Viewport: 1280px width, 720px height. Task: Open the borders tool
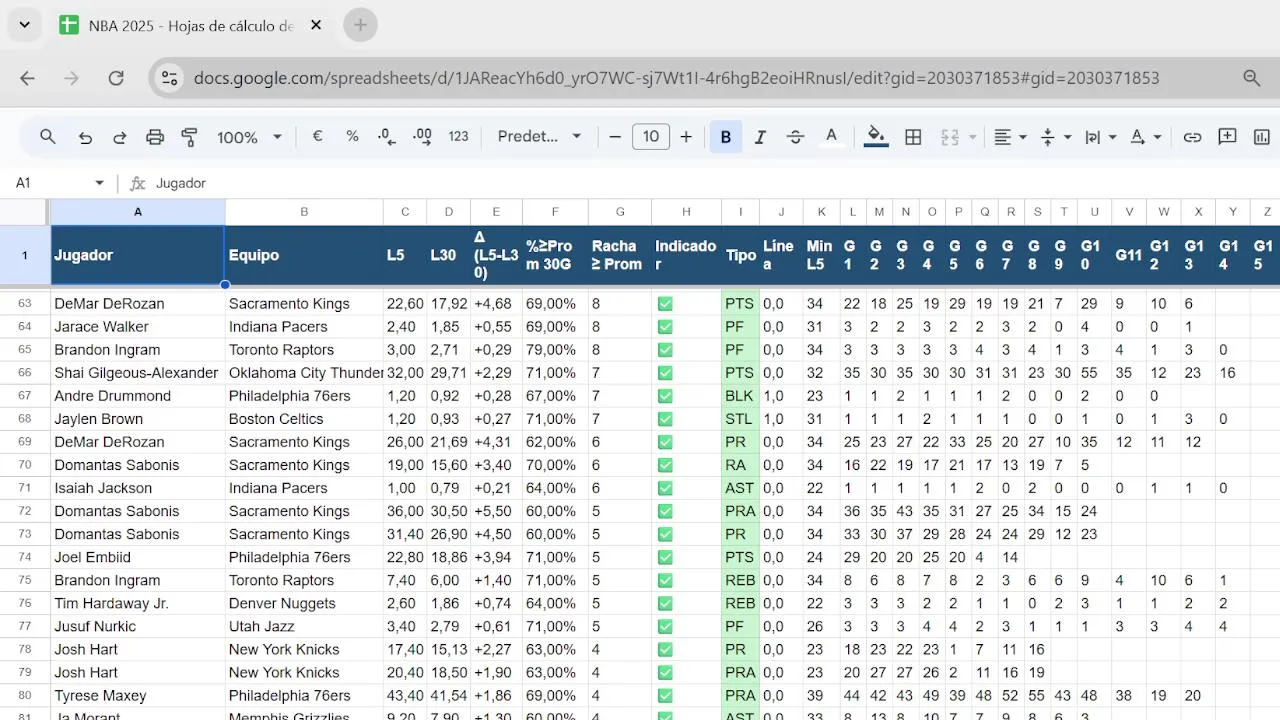(x=913, y=137)
